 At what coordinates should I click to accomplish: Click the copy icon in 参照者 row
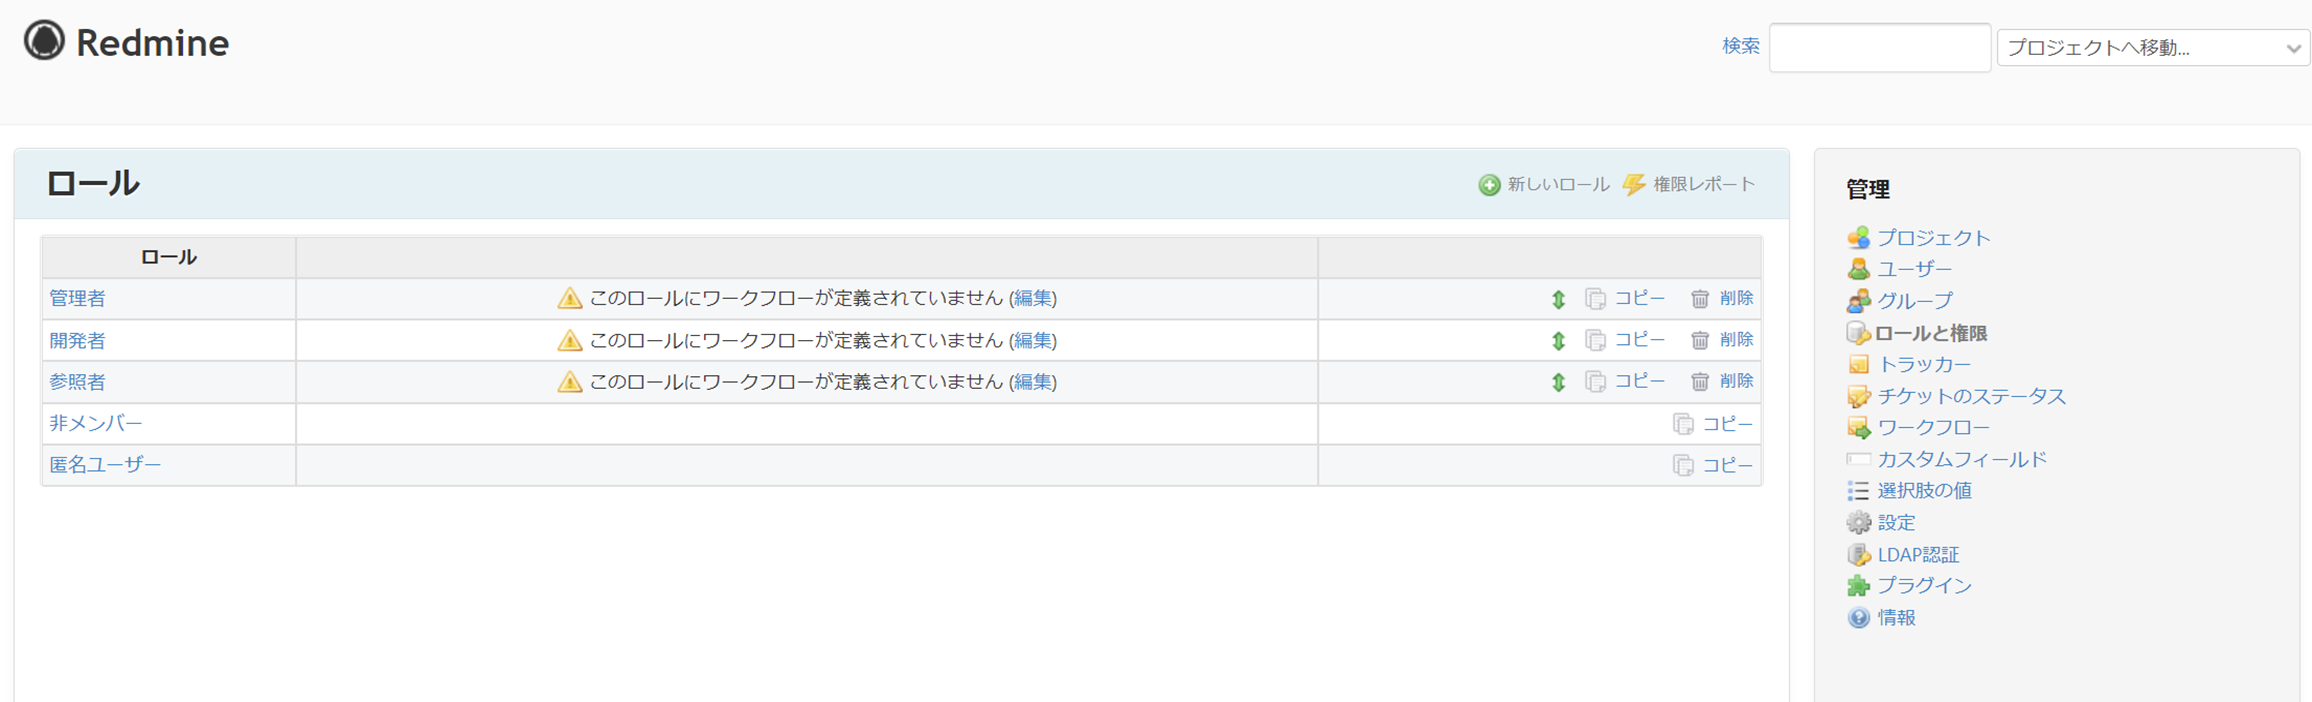click(1595, 382)
